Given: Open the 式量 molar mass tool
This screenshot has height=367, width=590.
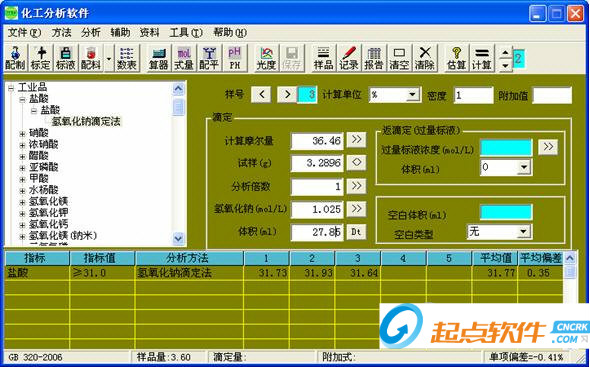Looking at the screenshot, I should [x=184, y=58].
